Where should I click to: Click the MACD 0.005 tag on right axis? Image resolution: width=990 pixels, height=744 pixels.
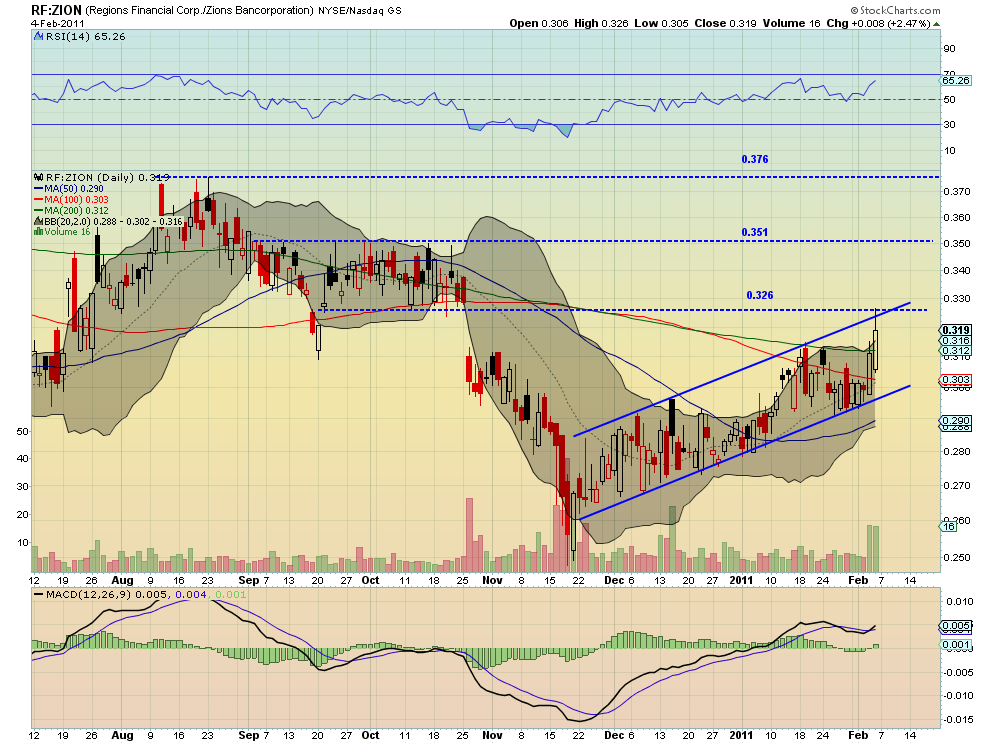(x=956, y=627)
